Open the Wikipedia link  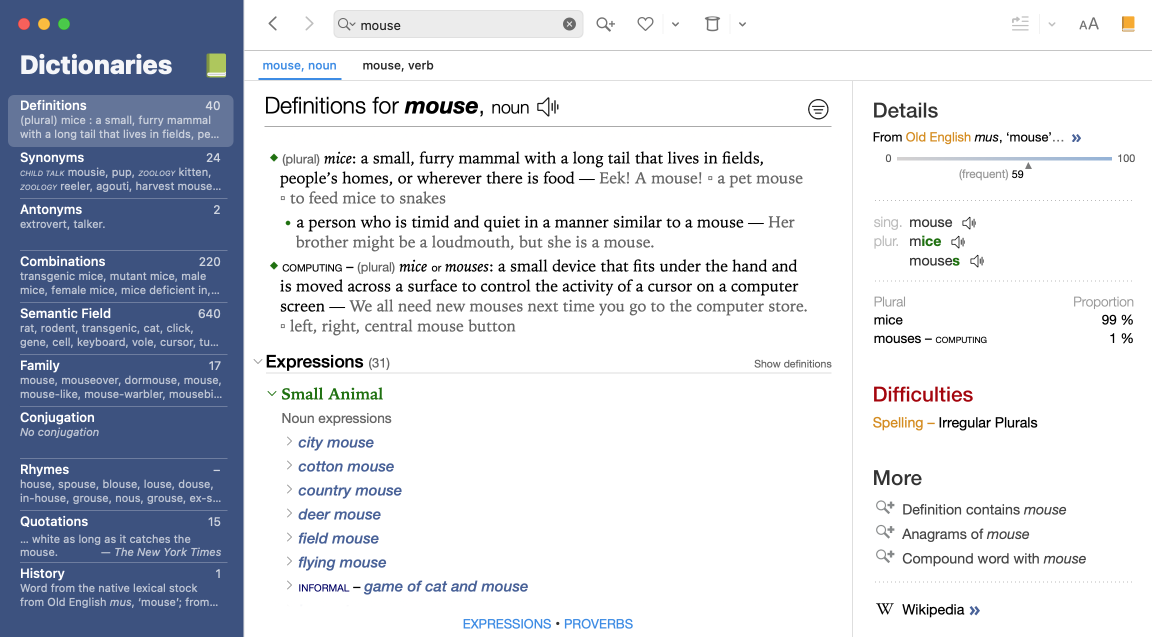[x=932, y=610]
